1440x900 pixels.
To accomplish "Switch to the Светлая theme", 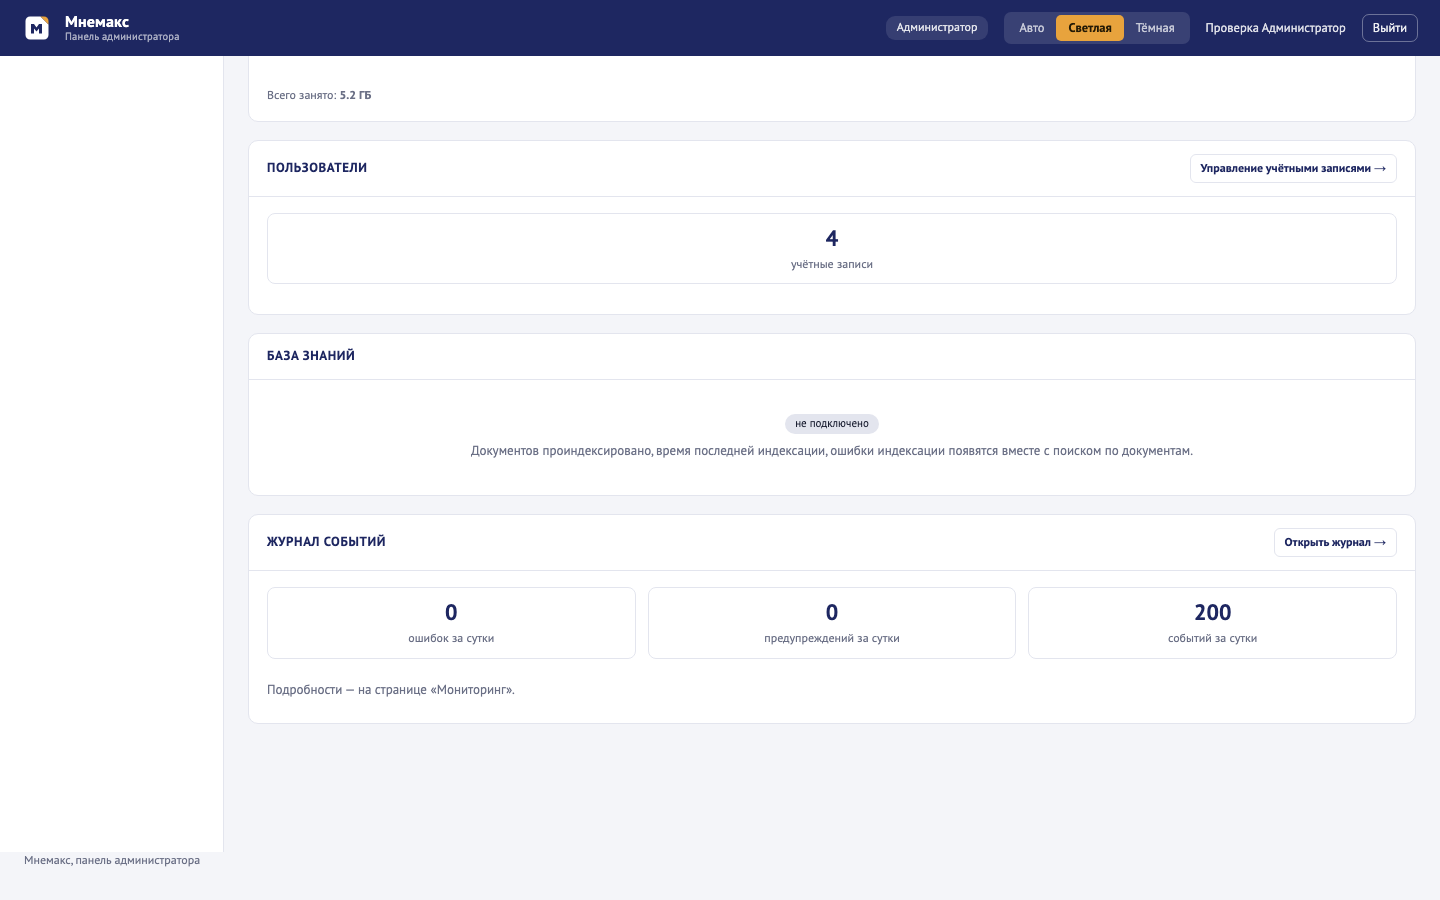I will [x=1090, y=28].
